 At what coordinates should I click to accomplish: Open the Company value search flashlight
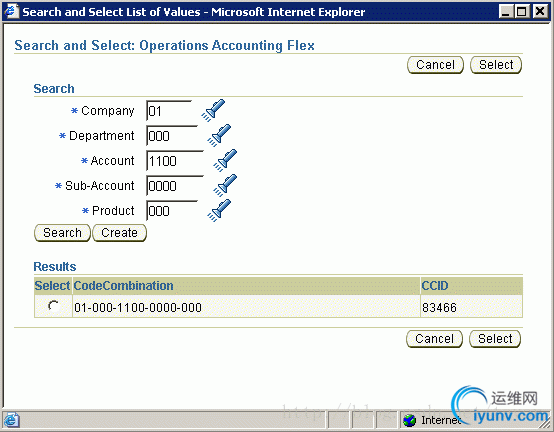[213, 111]
